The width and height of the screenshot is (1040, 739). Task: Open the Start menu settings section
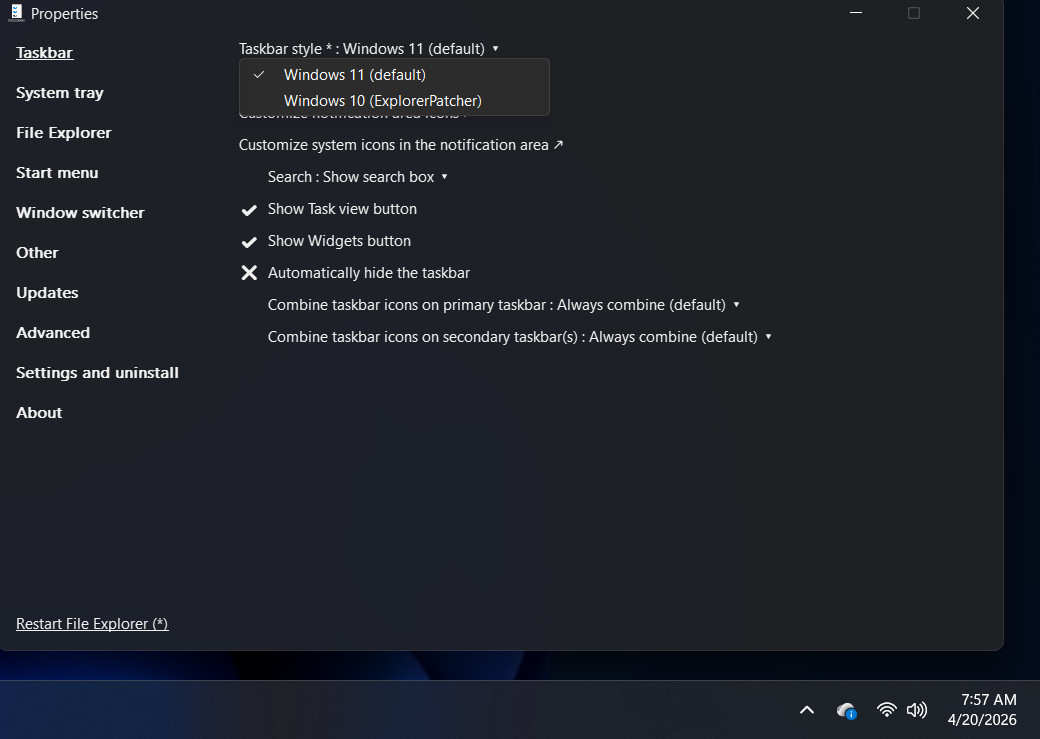pyautogui.click(x=57, y=172)
